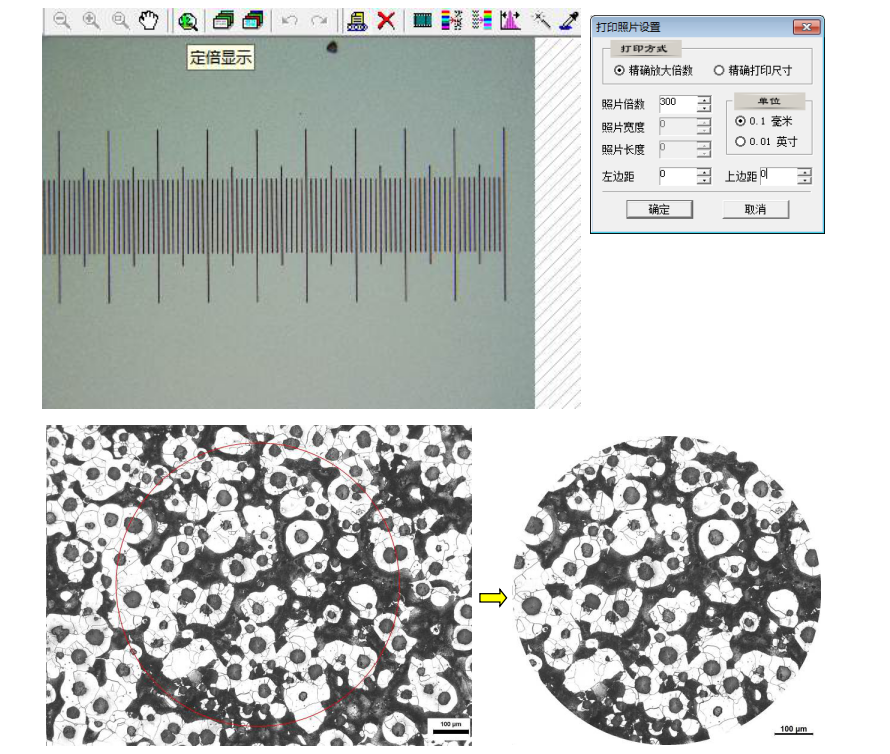Increase 照片倍数 value with up arrow
Viewport: 890px width, 754px height.
point(704,100)
